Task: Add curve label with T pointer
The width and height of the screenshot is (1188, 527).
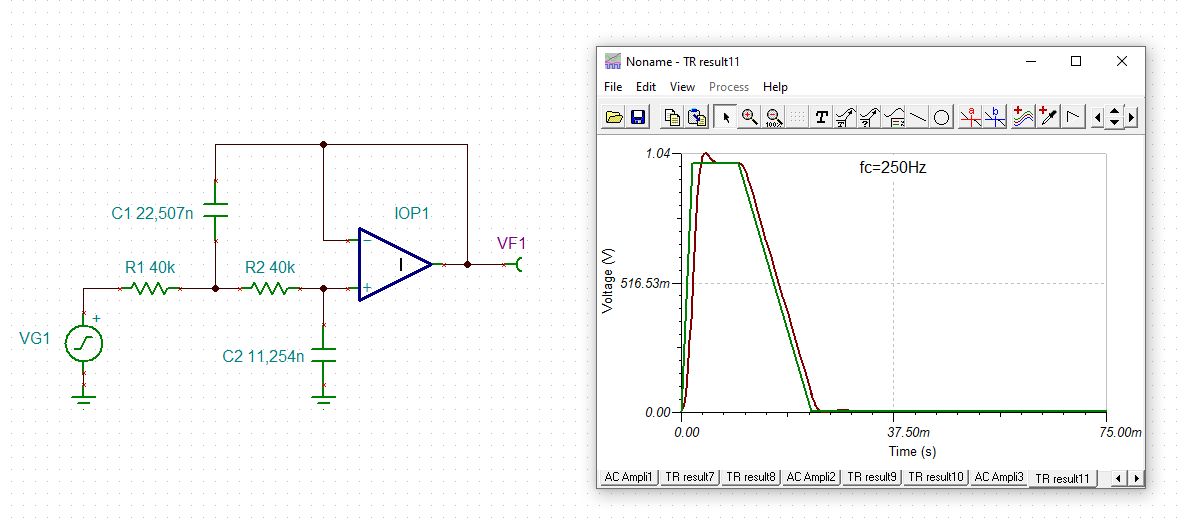Action: (x=845, y=117)
